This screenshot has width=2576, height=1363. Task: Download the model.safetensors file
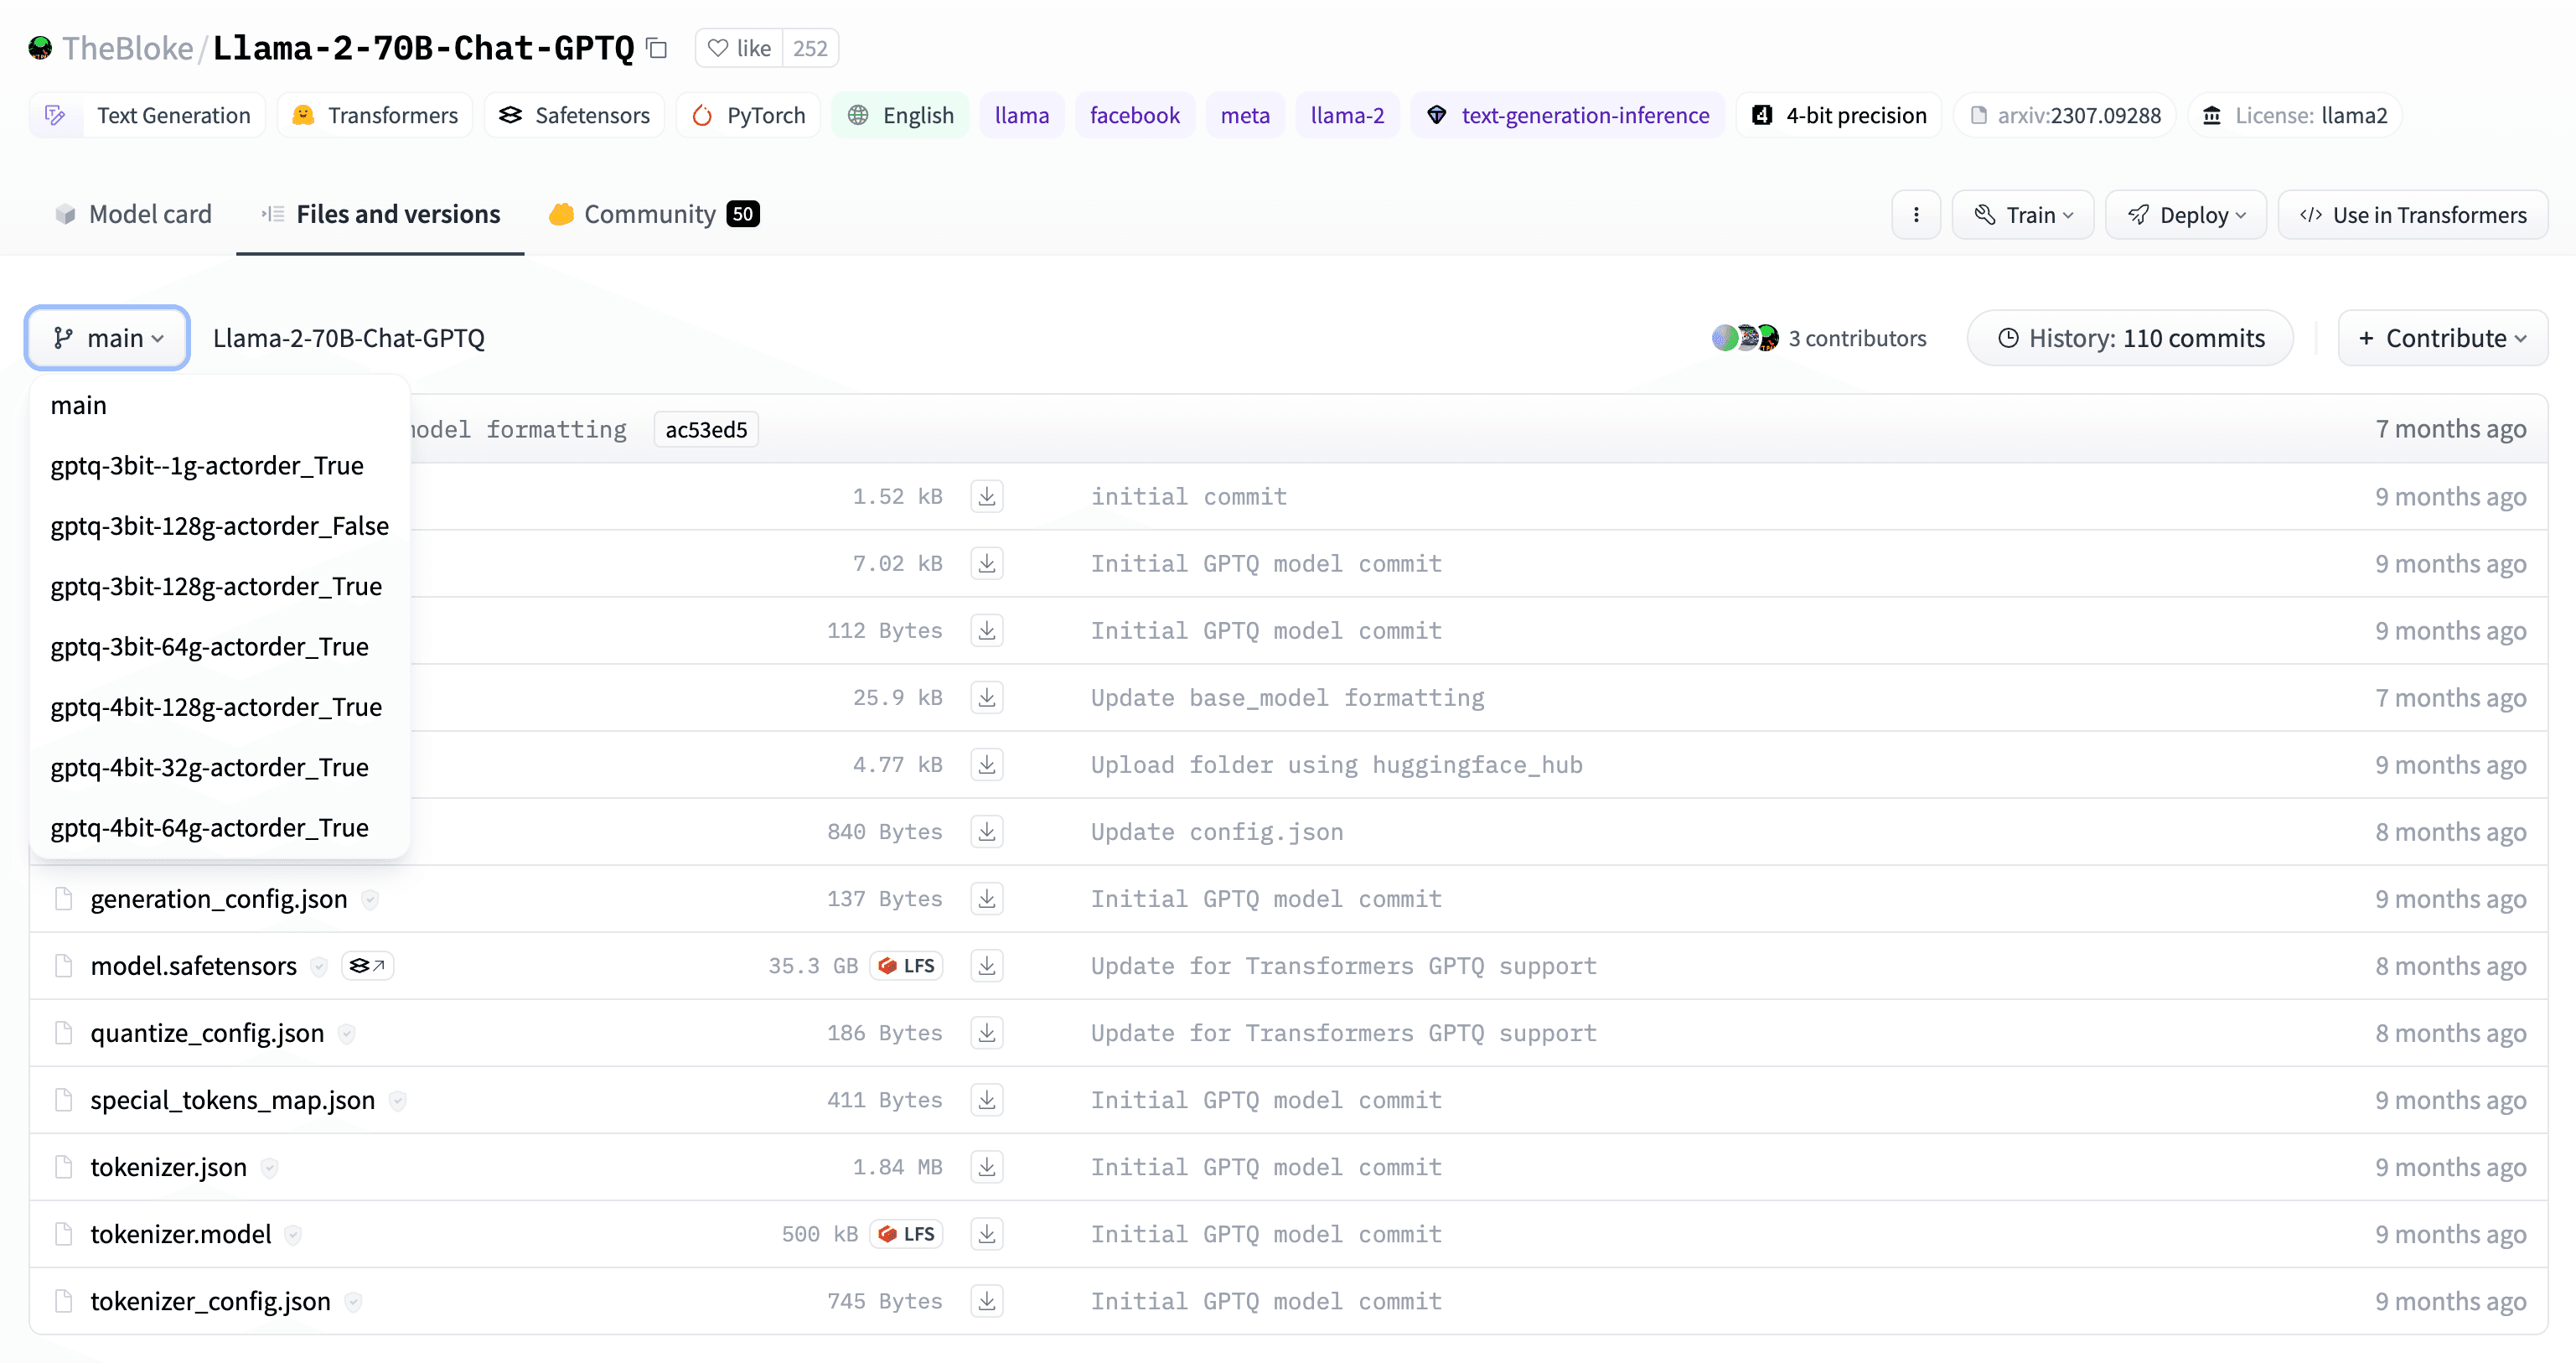pos(986,966)
